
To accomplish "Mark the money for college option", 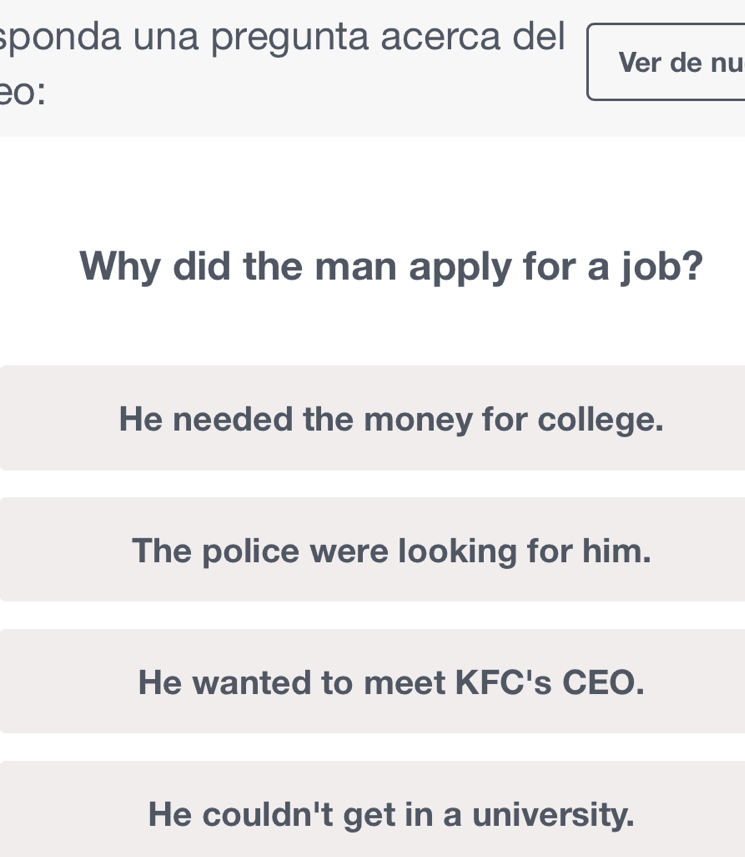I will pos(390,418).
